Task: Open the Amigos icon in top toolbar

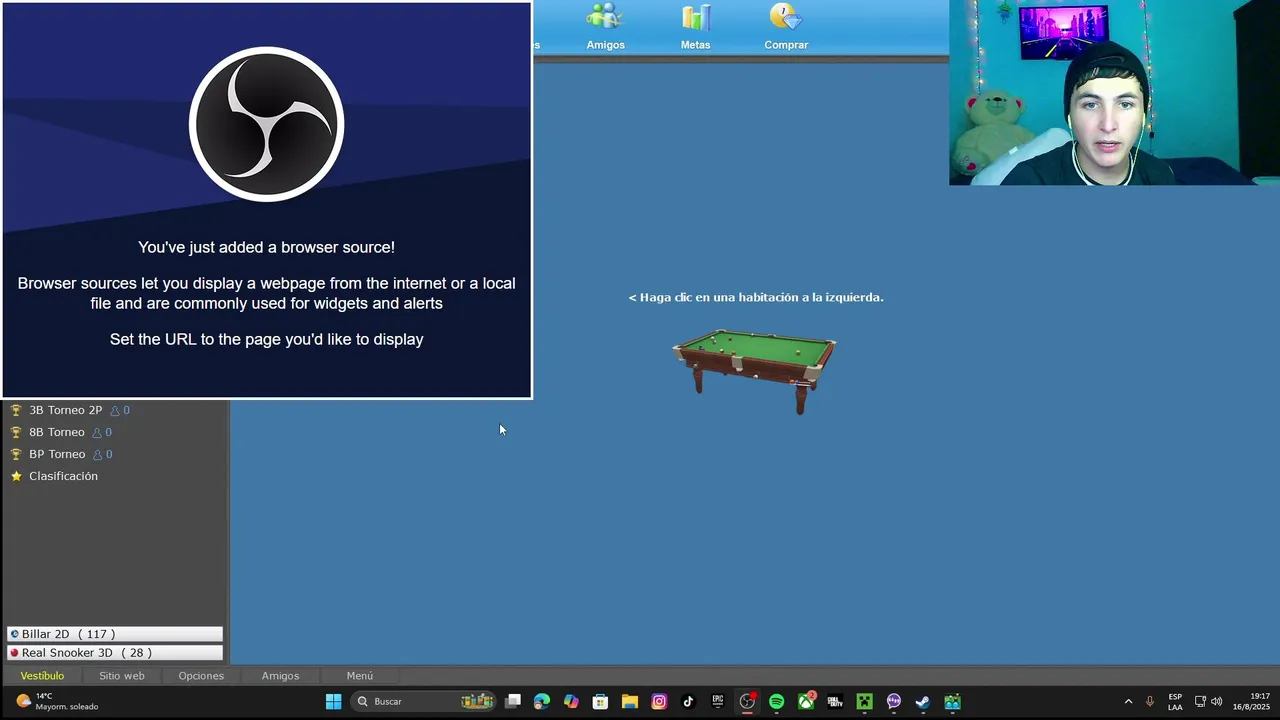Action: [605, 26]
